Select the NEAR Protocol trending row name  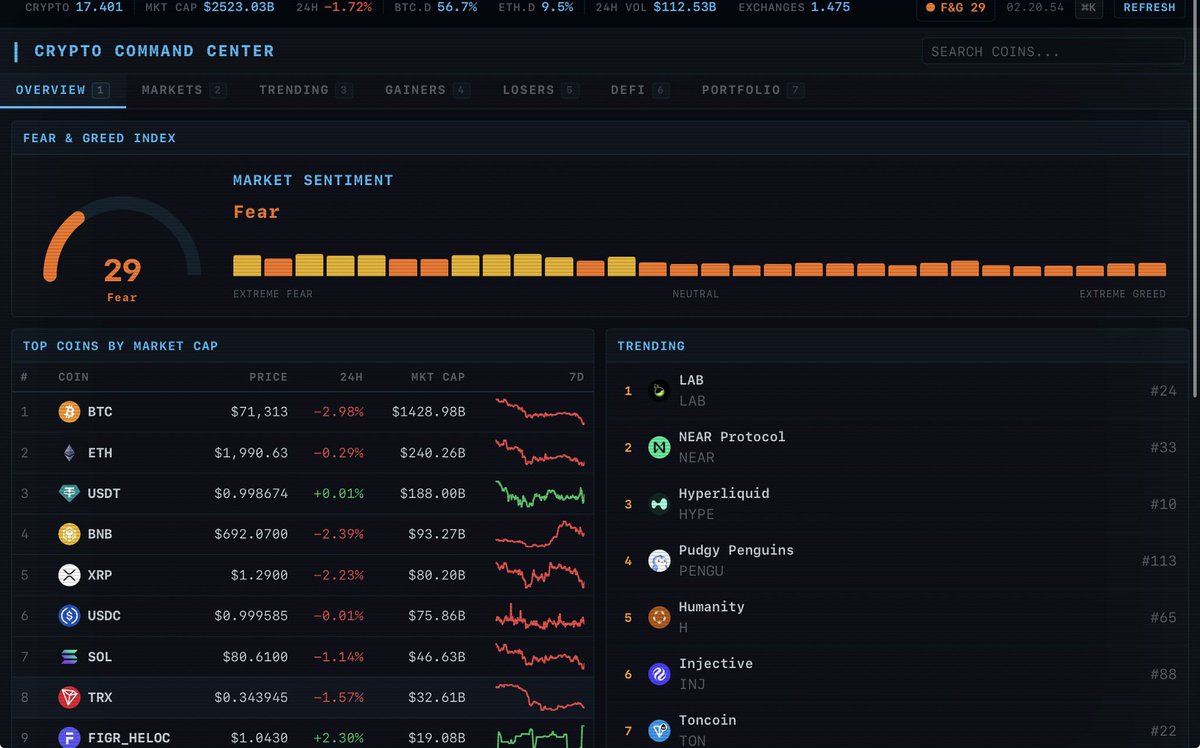click(732, 437)
